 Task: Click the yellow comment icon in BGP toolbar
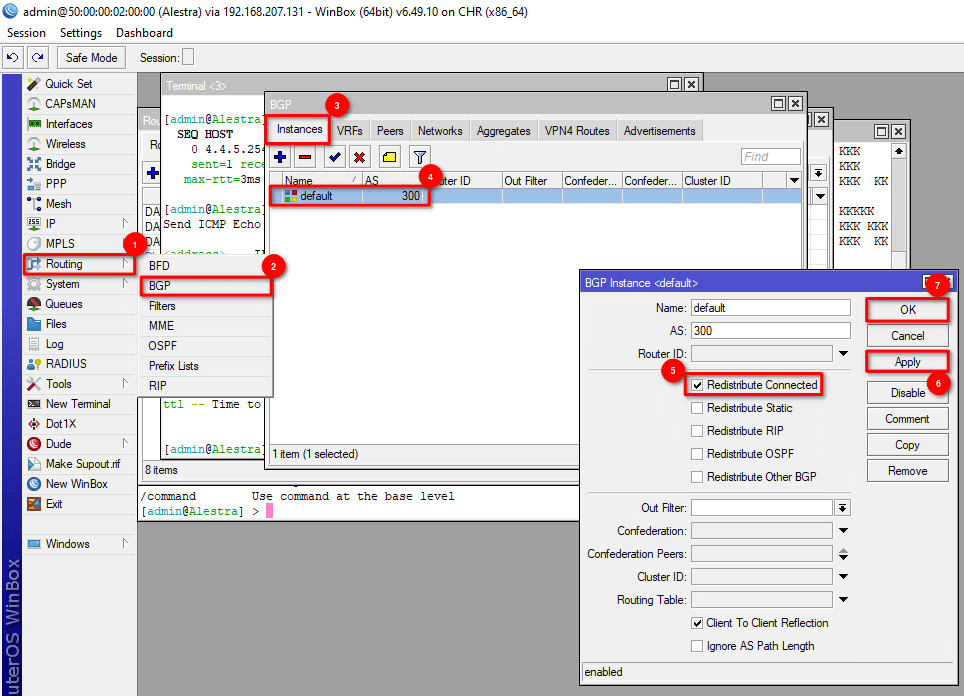pyautogui.click(x=389, y=157)
